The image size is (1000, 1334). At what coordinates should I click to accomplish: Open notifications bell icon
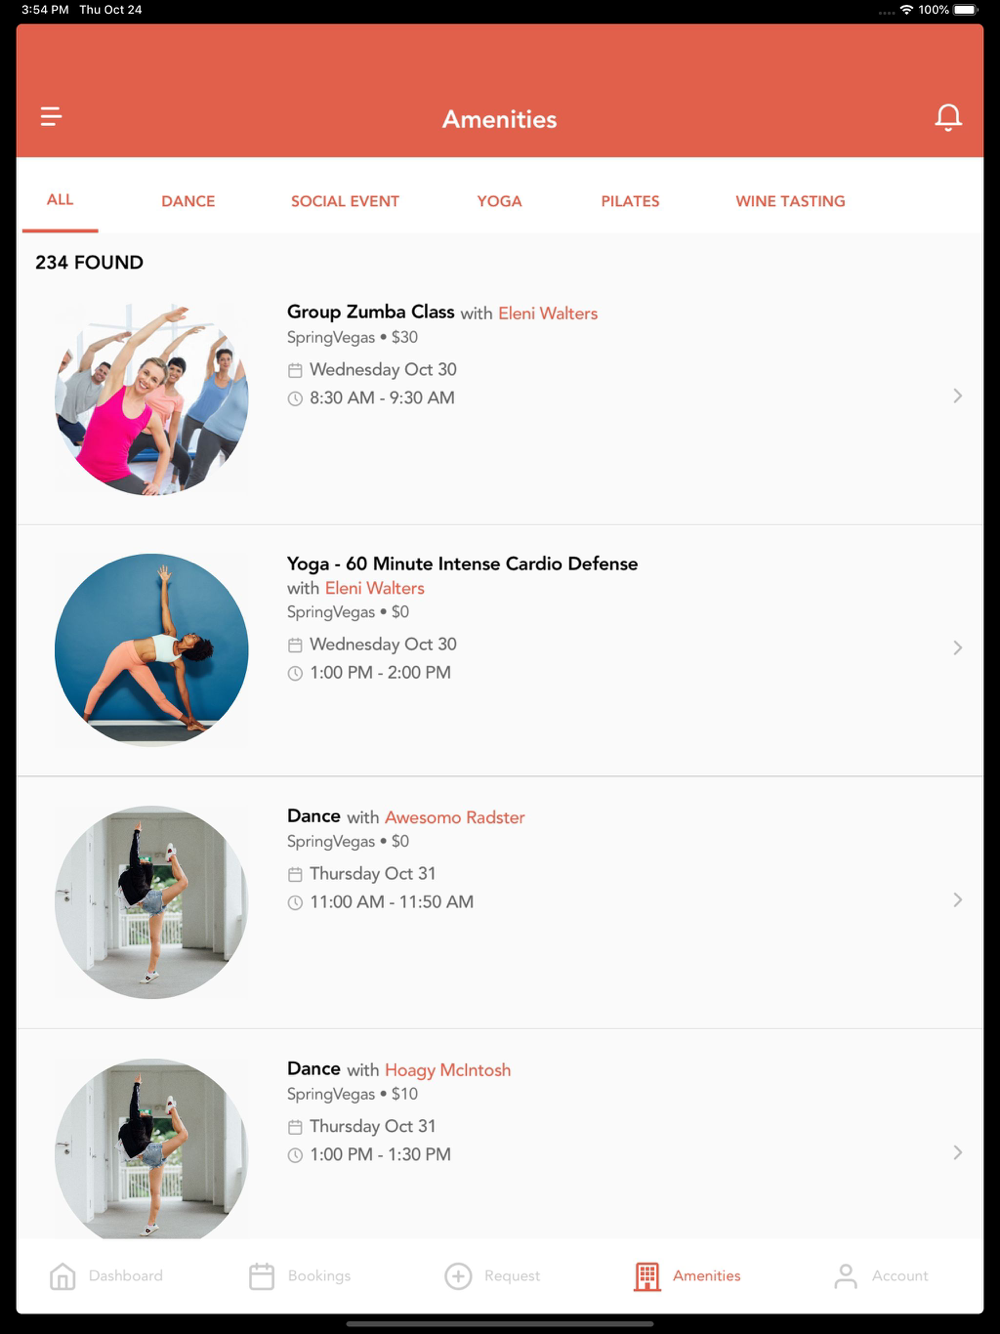(948, 117)
